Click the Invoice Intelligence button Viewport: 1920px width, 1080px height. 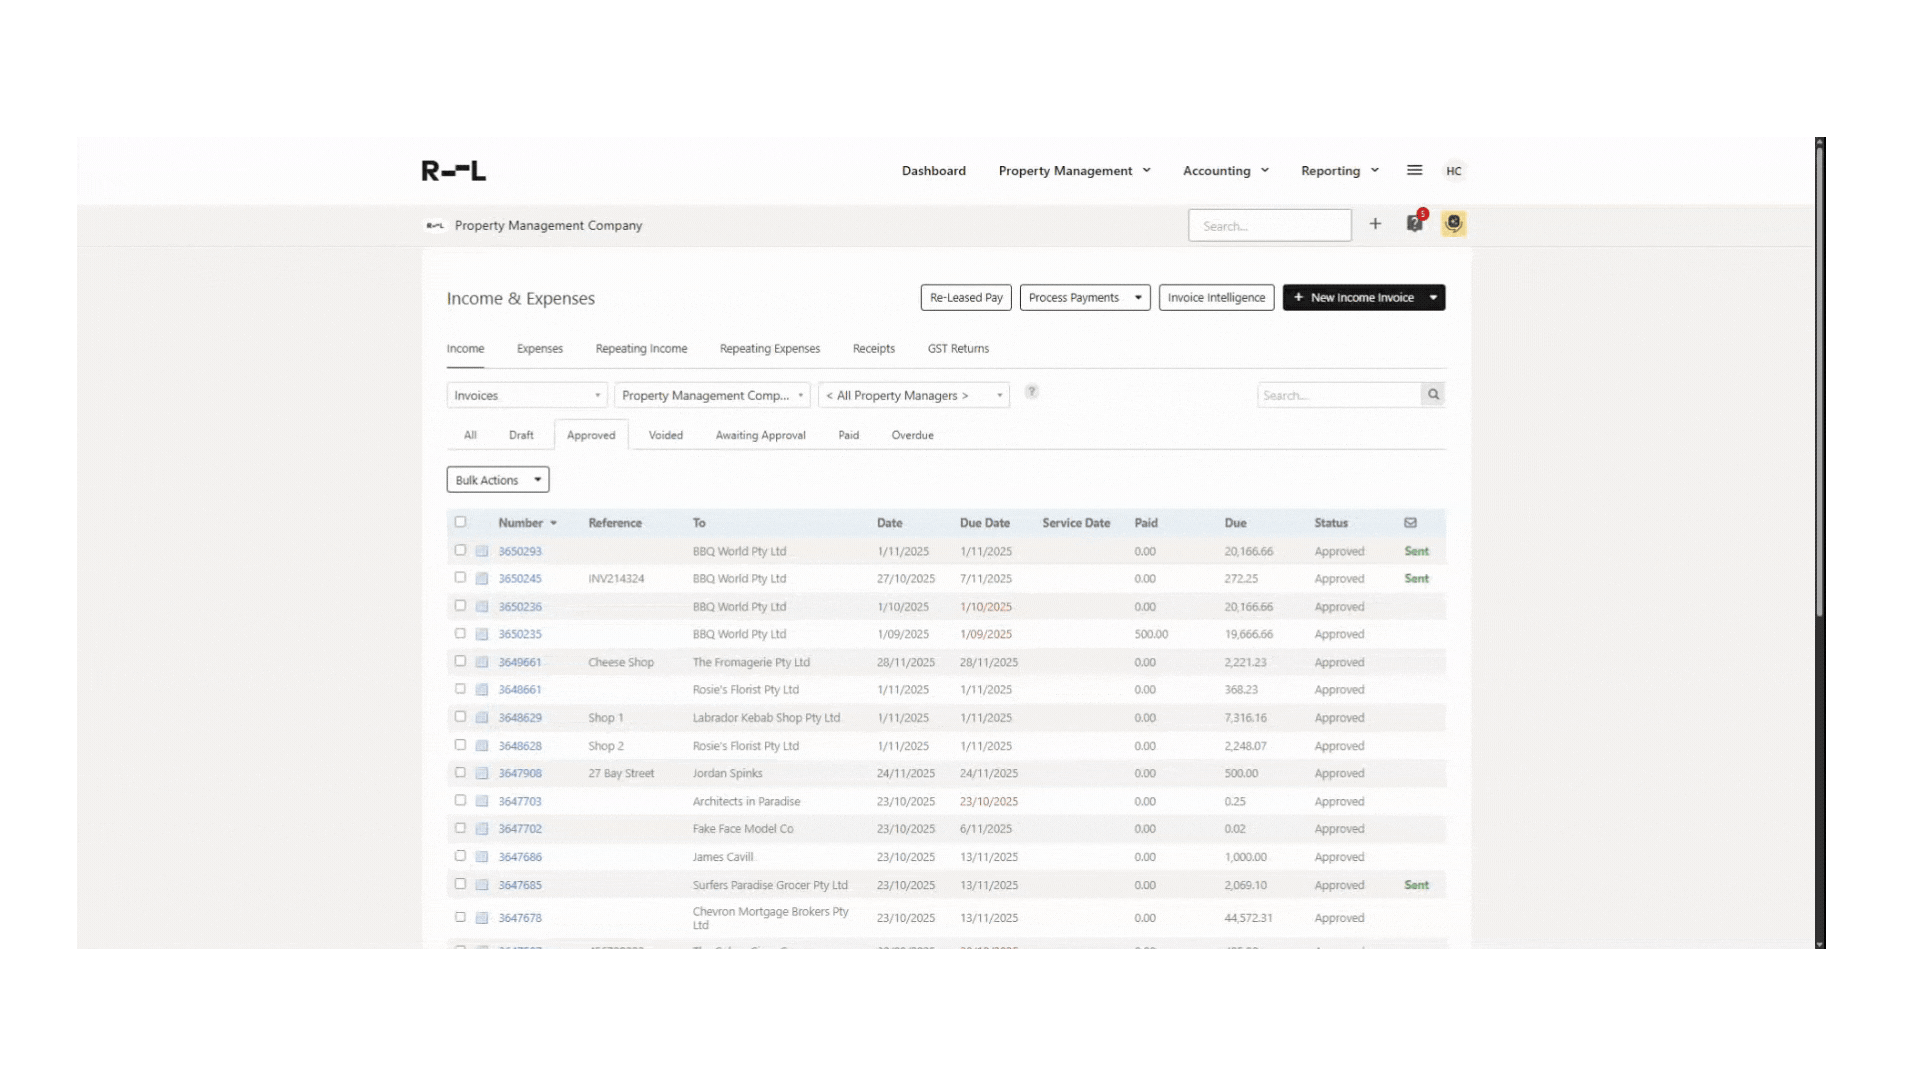pos(1216,298)
